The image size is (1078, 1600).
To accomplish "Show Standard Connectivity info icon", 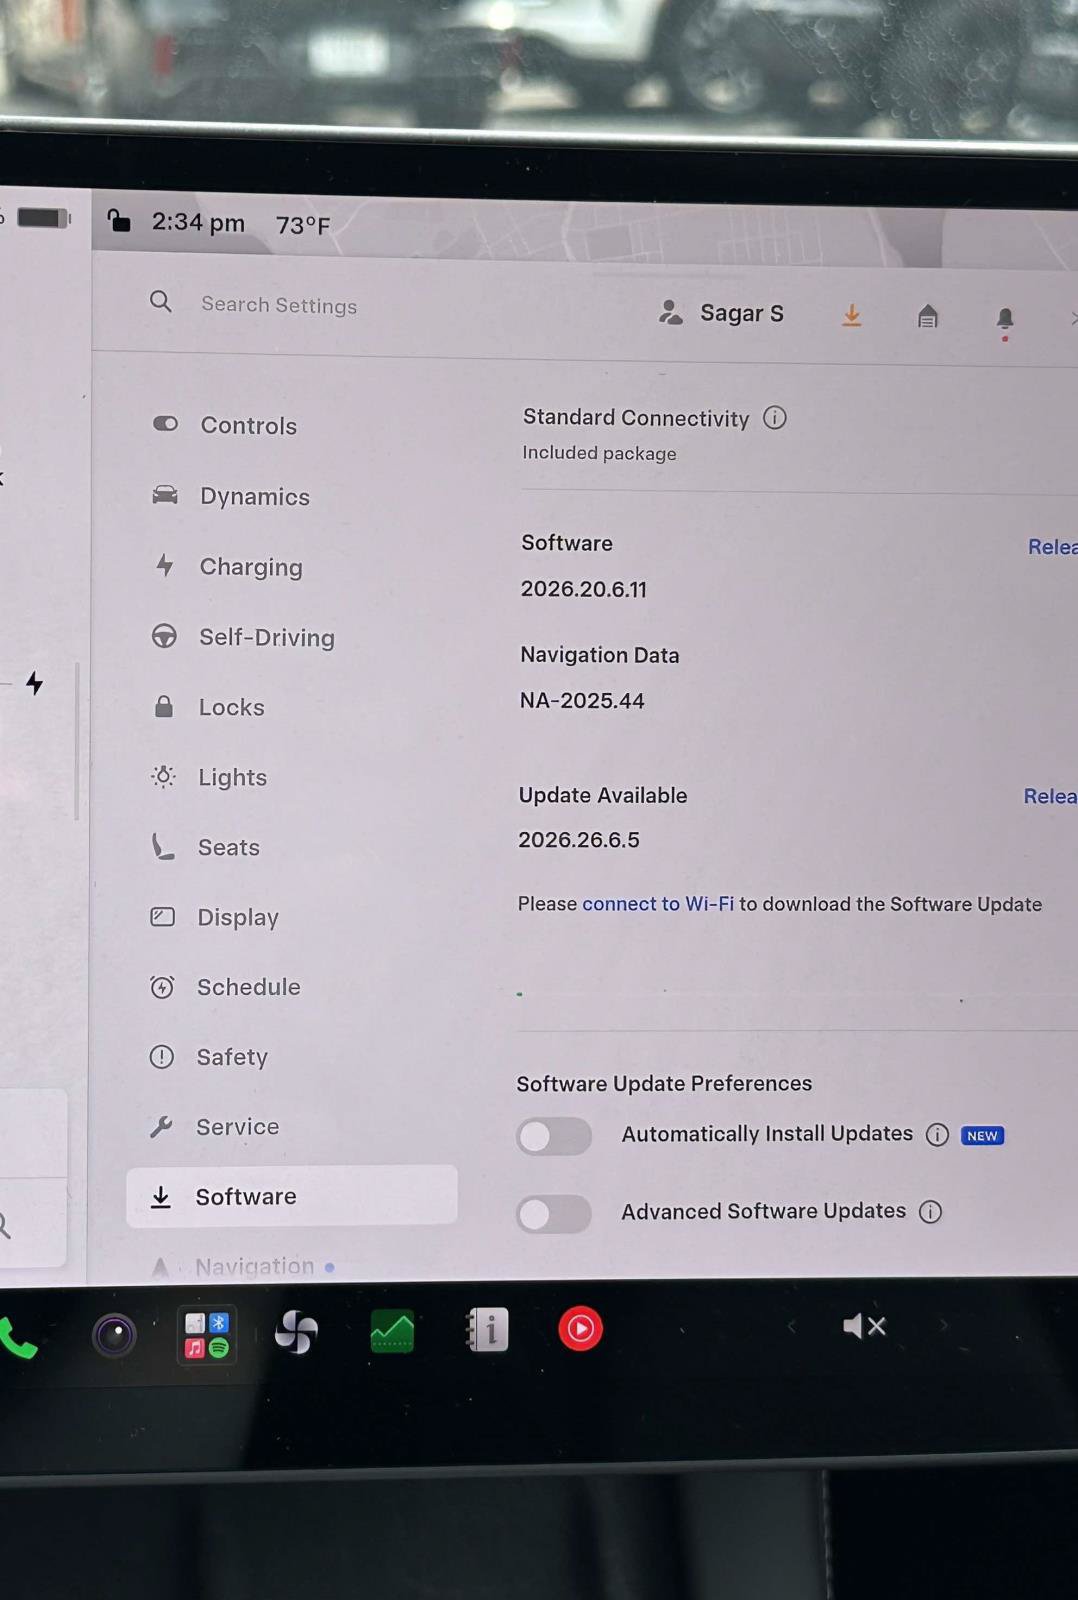I will 775,418.
